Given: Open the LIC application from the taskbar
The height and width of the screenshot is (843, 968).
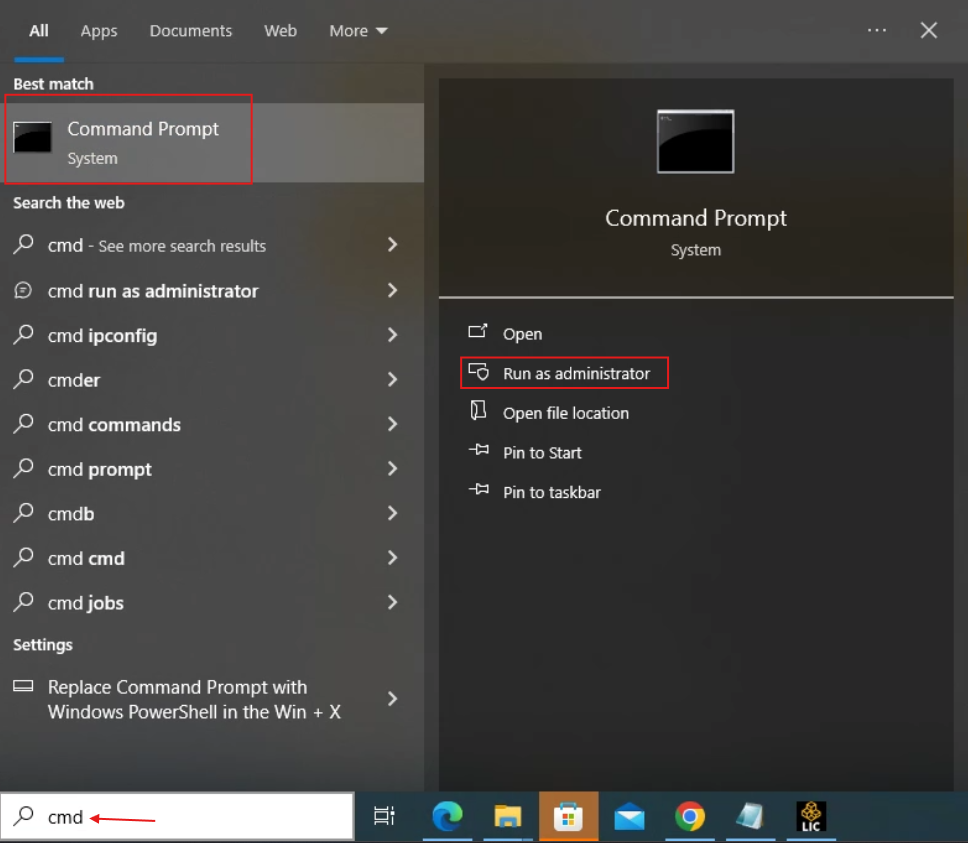Looking at the screenshot, I should [811, 817].
